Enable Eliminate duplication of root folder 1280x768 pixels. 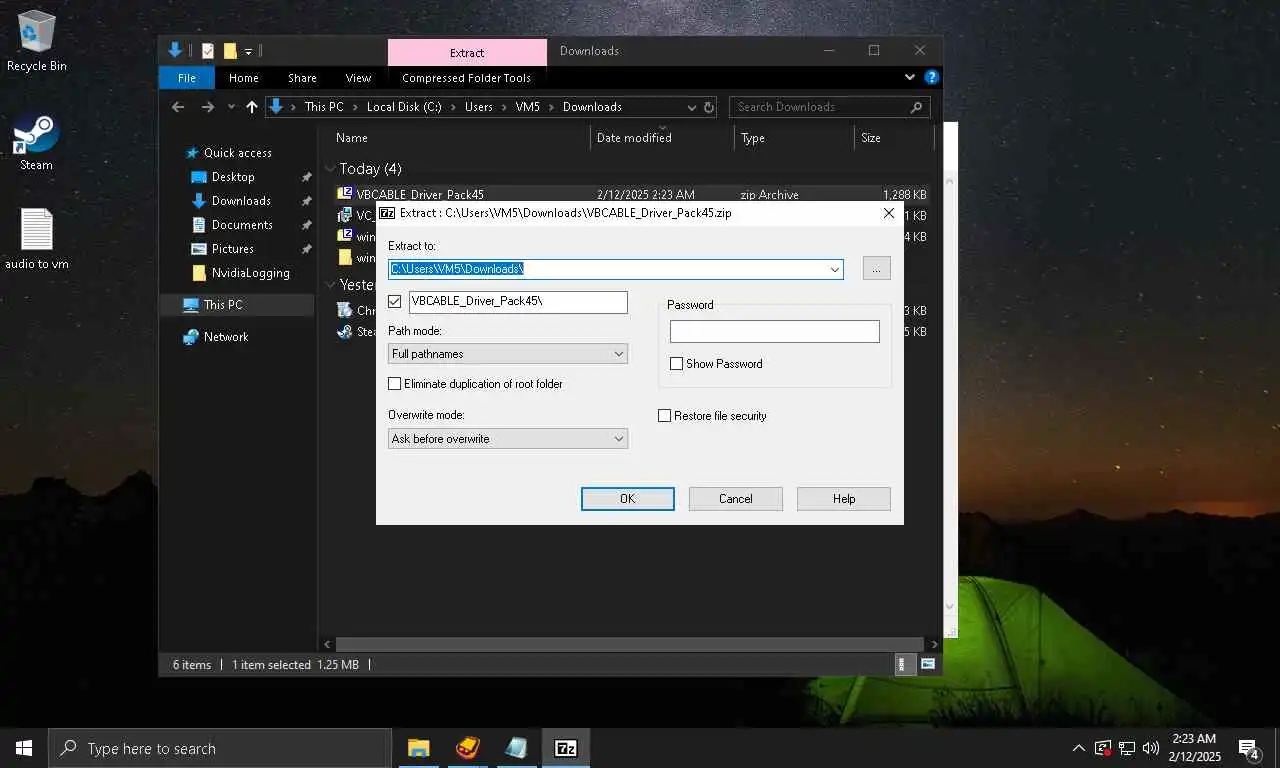tap(394, 384)
